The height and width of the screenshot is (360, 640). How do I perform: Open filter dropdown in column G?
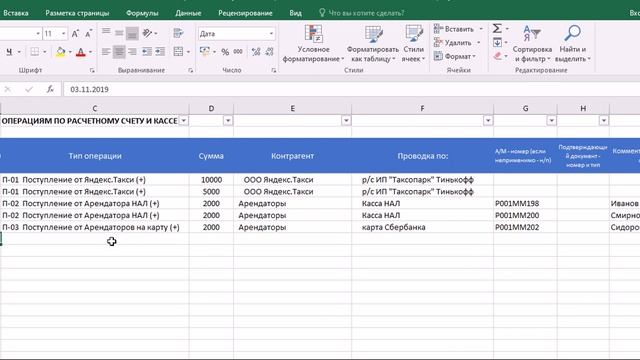pyautogui.click(x=551, y=121)
